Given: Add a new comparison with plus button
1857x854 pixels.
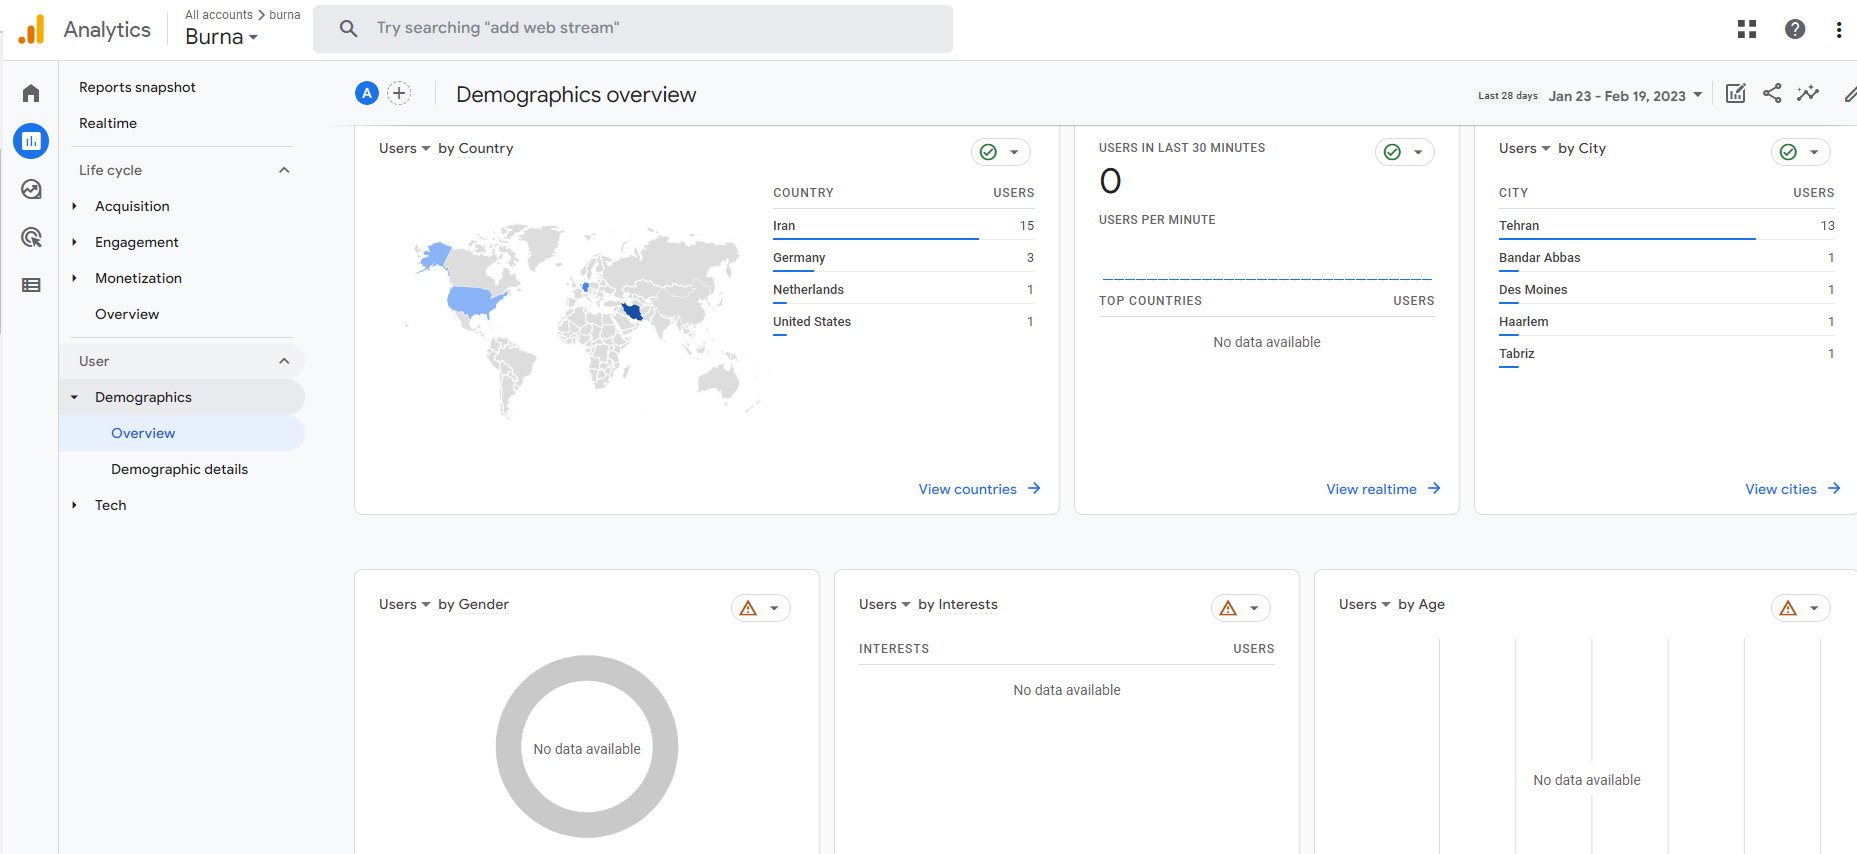Looking at the screenshot, I should [x=399, y=93].
